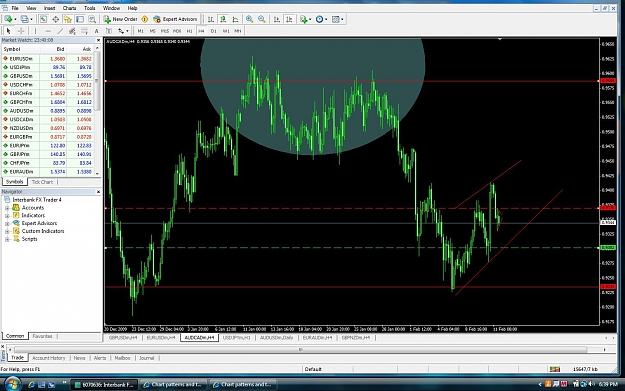Open the Charts menu
625x391 pixels.
(x=69, y=8)
